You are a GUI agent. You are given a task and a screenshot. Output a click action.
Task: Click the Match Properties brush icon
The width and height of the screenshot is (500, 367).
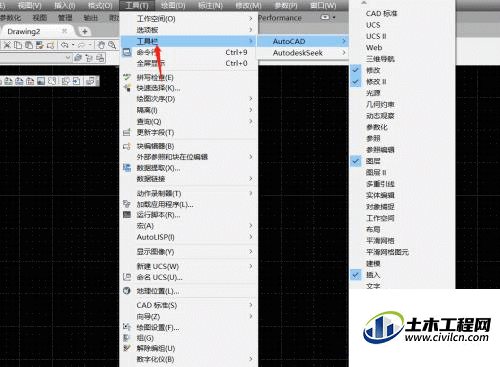(x=40, y=45)
